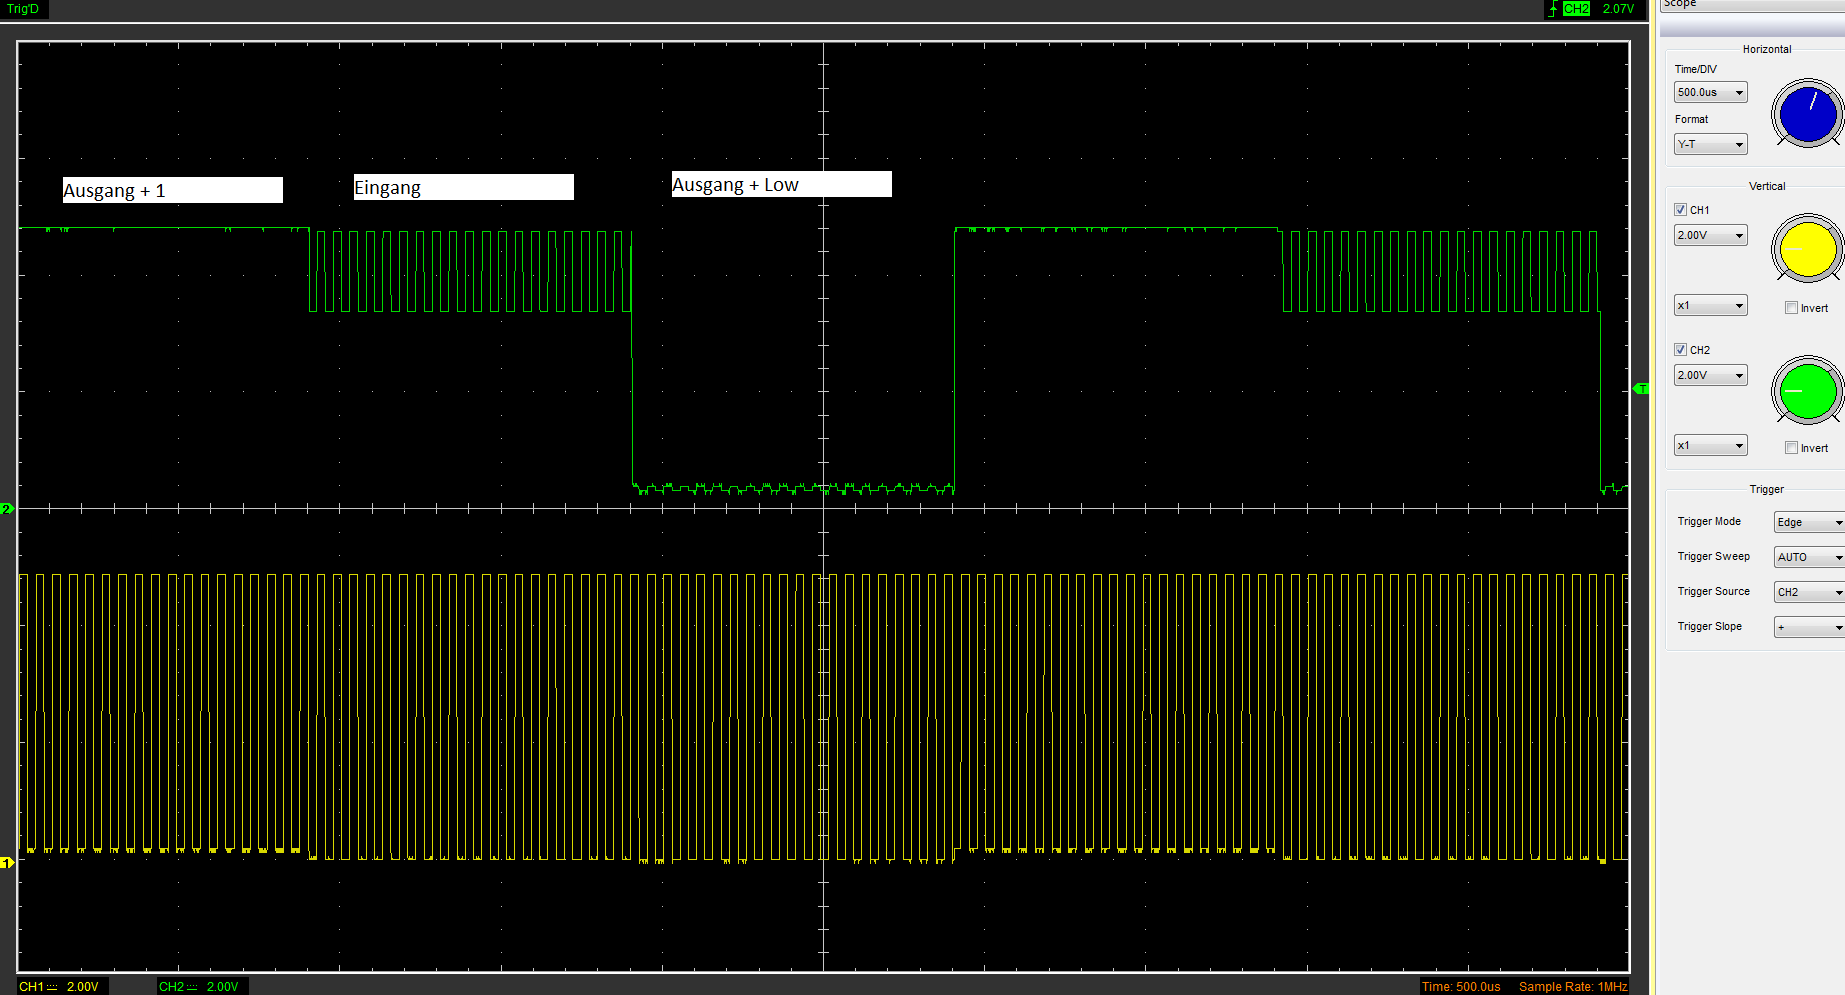This screenshot has width=1845, height=995.
Task: Click the Sample Rate: 1MHz readout
Action: [1573, 987]
